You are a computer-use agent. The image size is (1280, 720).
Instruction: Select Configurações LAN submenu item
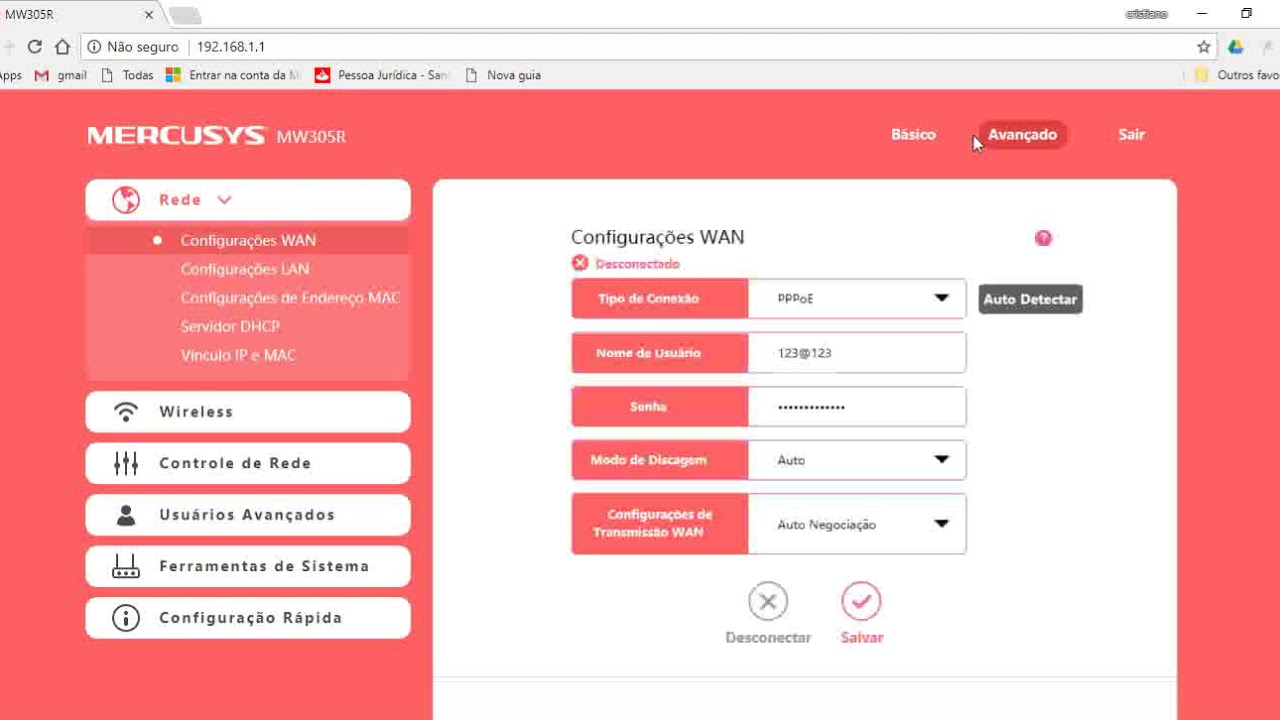click(245, 269)
